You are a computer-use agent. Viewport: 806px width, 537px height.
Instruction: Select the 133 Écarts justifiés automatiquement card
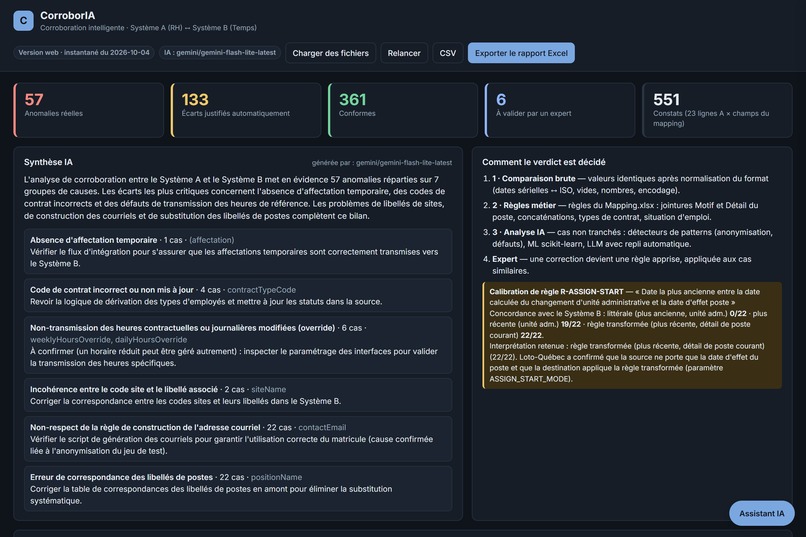pos(246,110)
